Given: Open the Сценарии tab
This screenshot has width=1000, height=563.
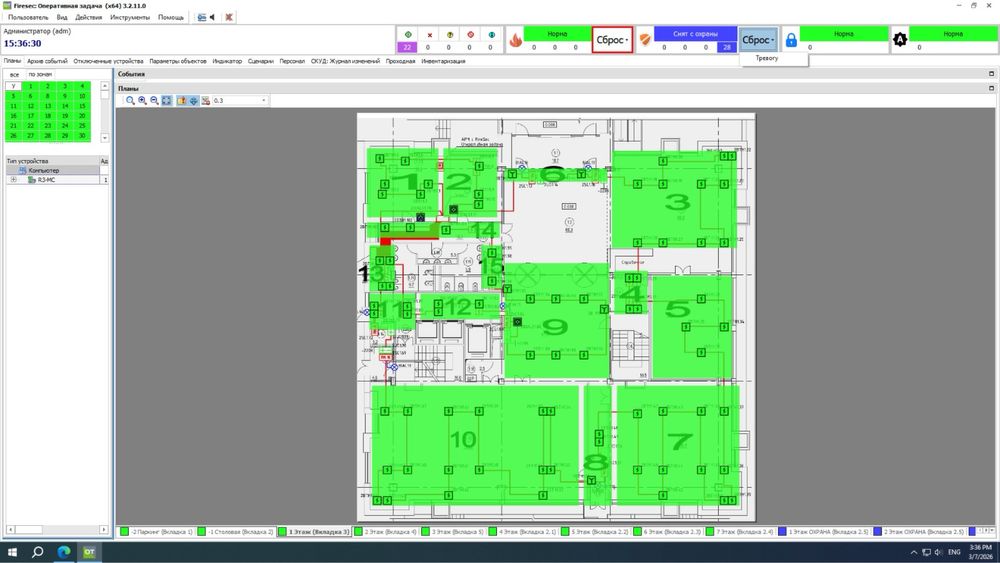Looking at the screenshot, I should pos(260,61).
